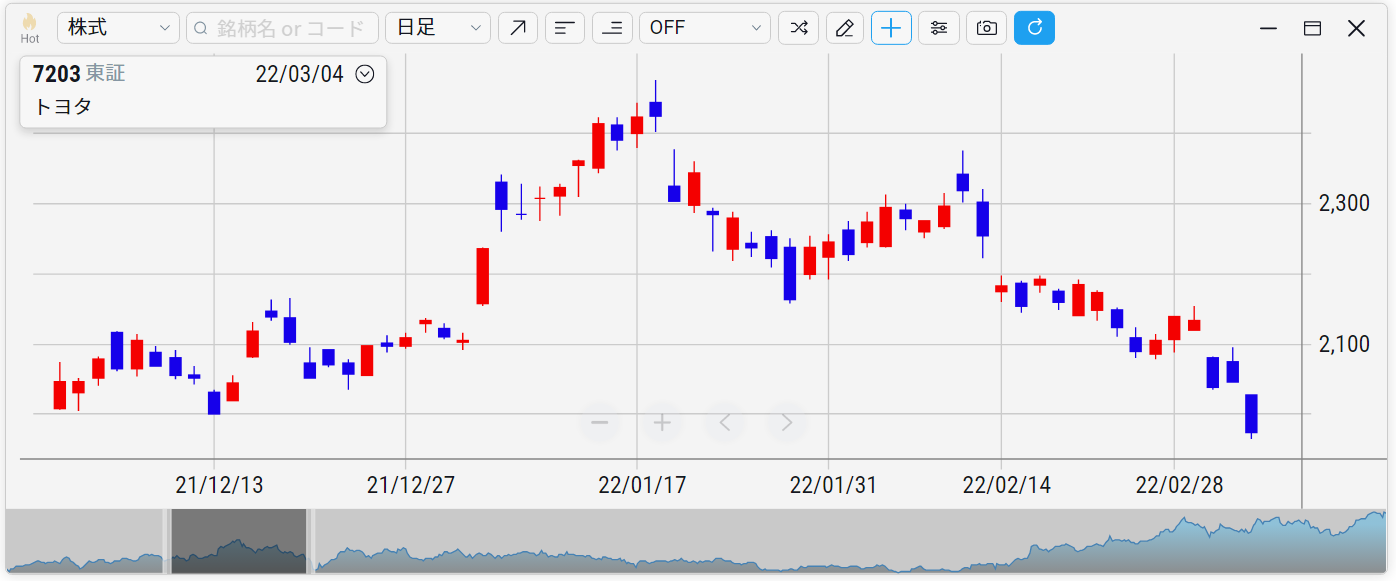Click the left-aligned lines icon
Viewport: 1396px width, 581px height.
click(x=565, y=28)
